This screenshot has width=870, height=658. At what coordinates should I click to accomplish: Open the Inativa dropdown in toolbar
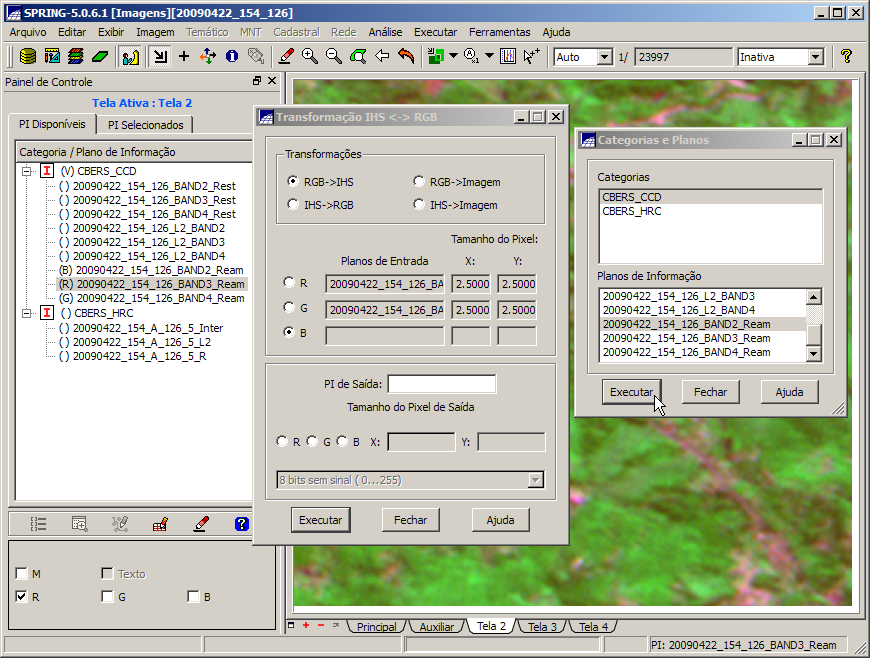815,57
